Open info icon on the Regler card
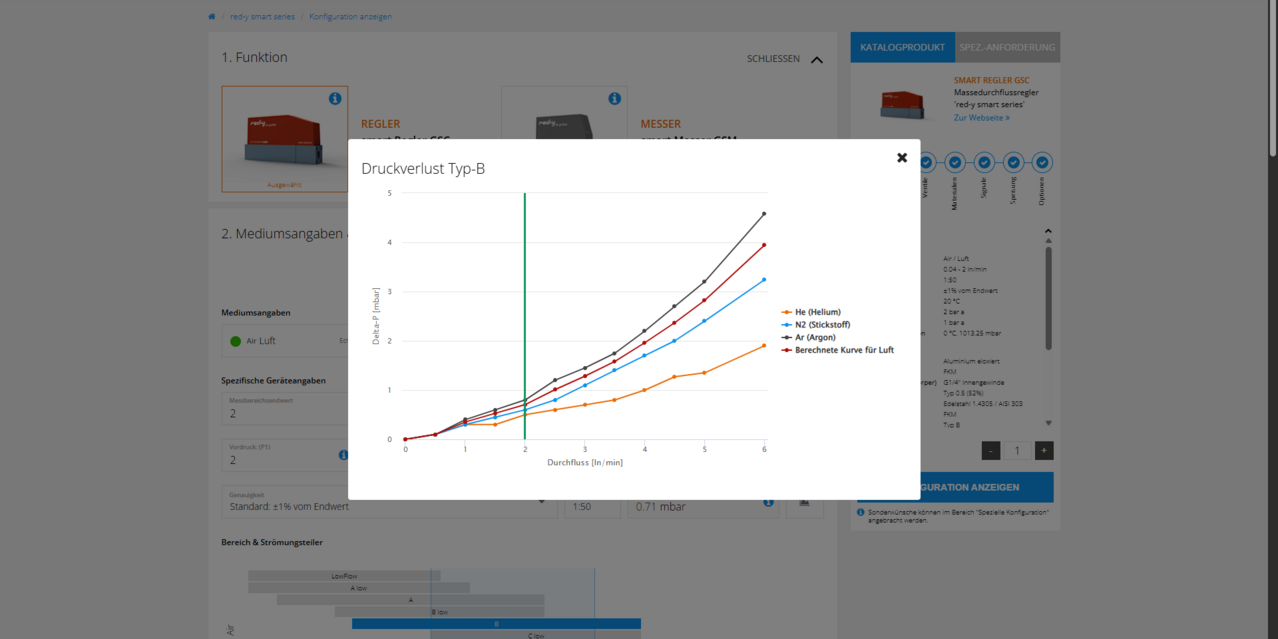Screen dimensions: 1278x639 [335, 99]
